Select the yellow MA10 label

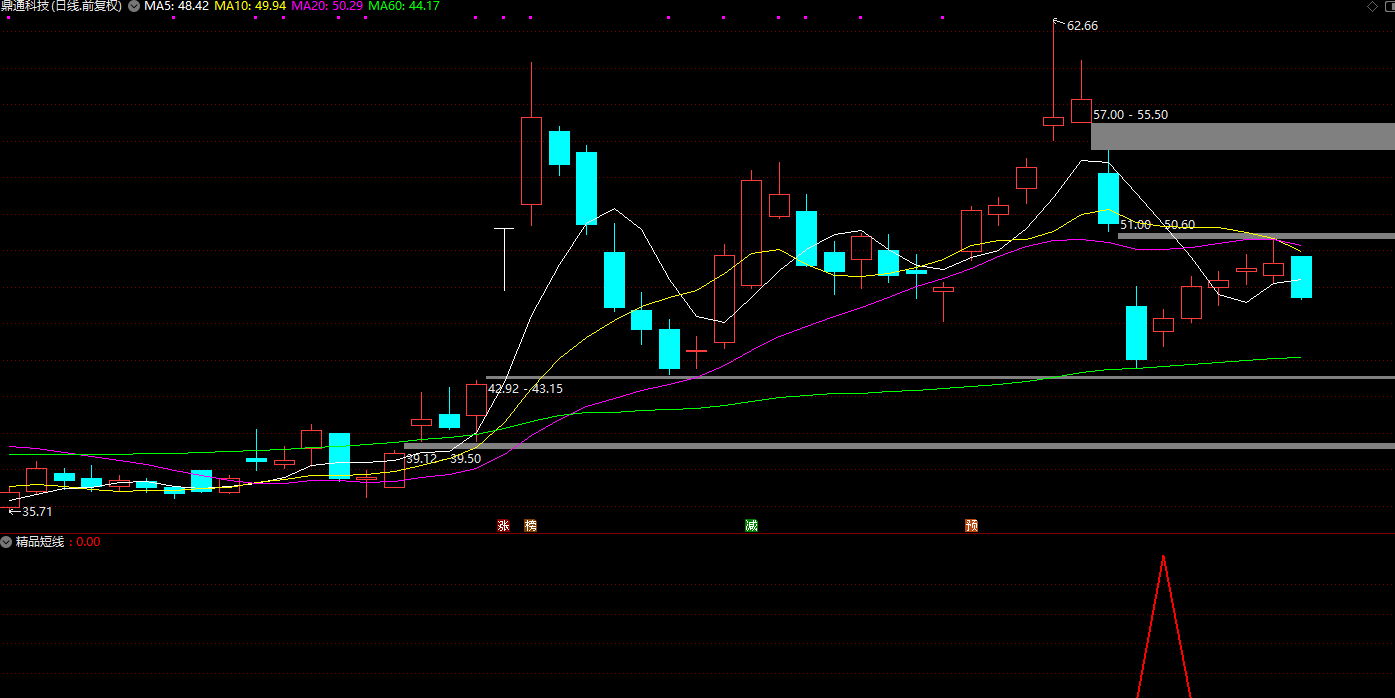click(x=250, y=6)
